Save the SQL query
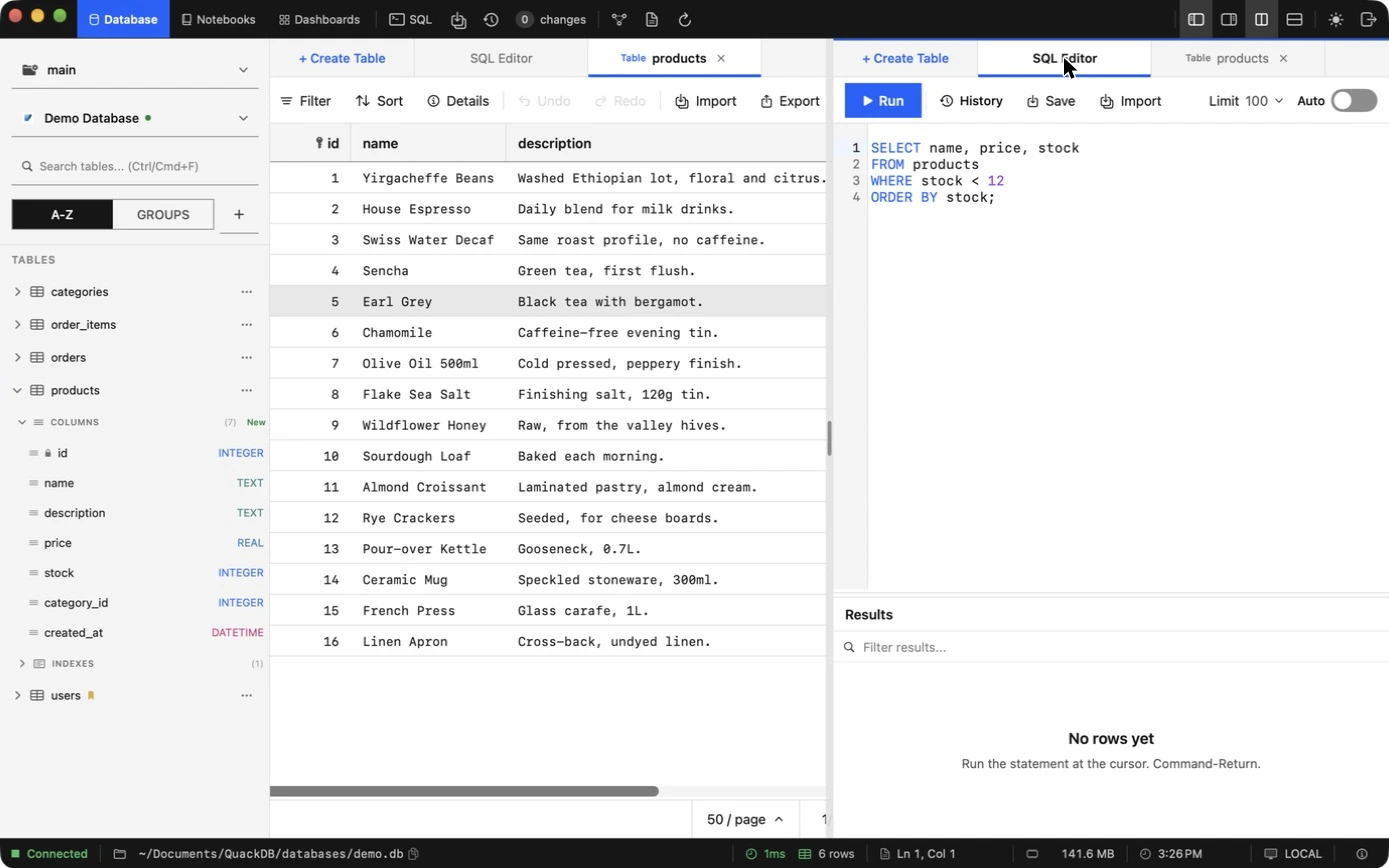The width and height of the screenshot is (1389, 868). pos(1050,101)
